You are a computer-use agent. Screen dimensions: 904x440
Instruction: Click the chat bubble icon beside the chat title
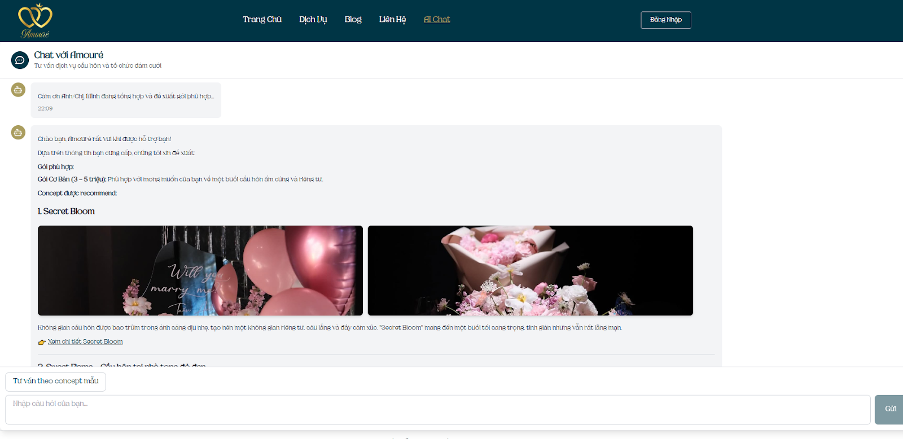click(19, 60)
